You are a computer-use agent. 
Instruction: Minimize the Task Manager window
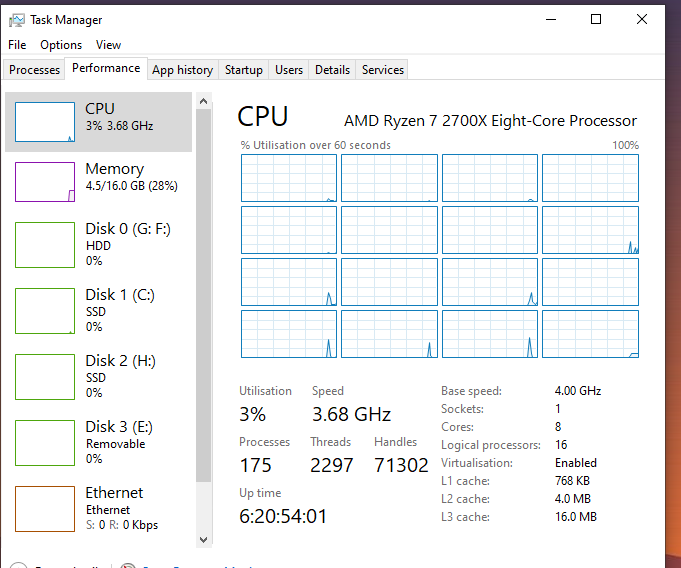click(551, 20)
